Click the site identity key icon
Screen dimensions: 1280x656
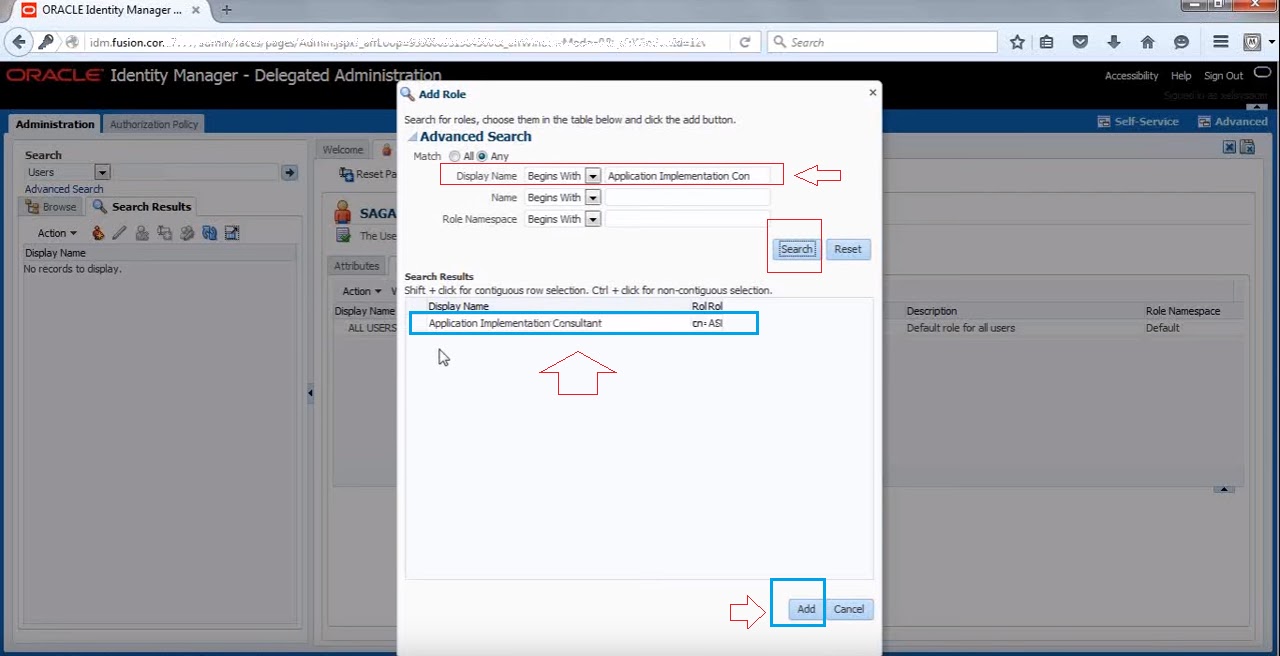46,42
